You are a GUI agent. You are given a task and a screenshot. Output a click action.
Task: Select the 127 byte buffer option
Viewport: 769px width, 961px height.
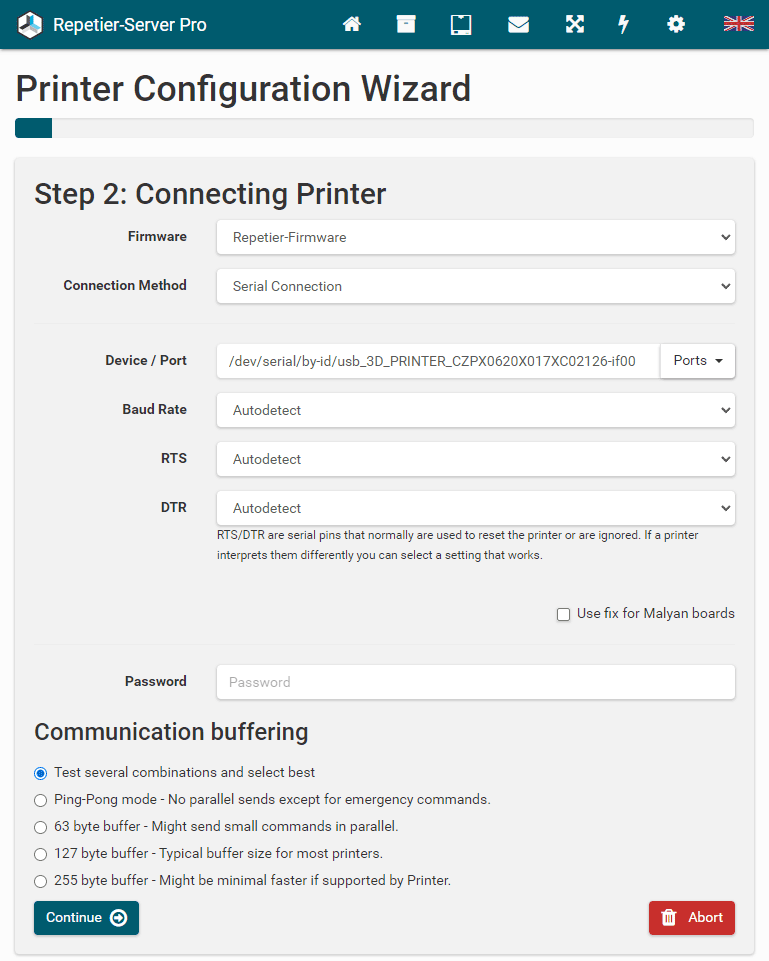(x=41, y=854)
